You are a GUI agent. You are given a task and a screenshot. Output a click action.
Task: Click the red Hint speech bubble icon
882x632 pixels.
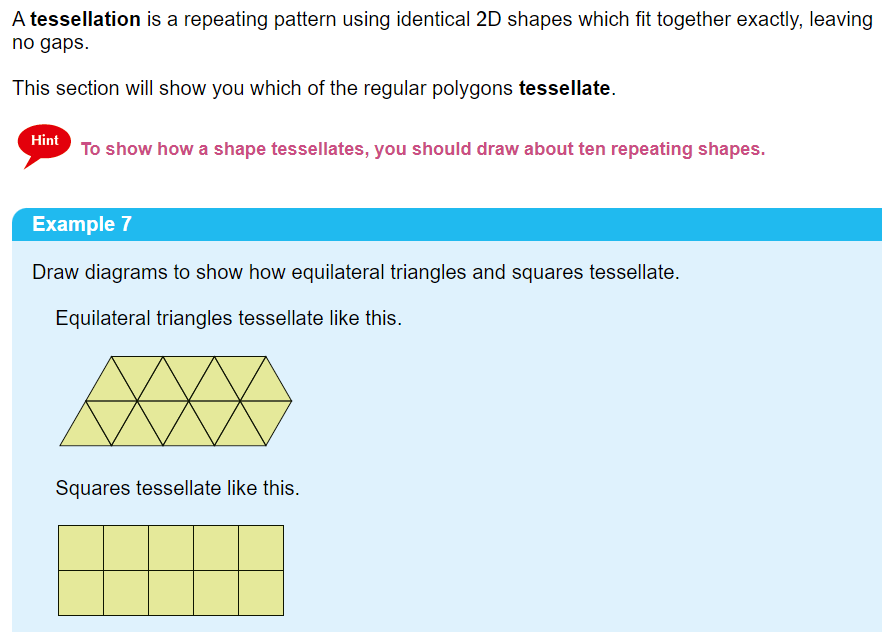(44, 143)
